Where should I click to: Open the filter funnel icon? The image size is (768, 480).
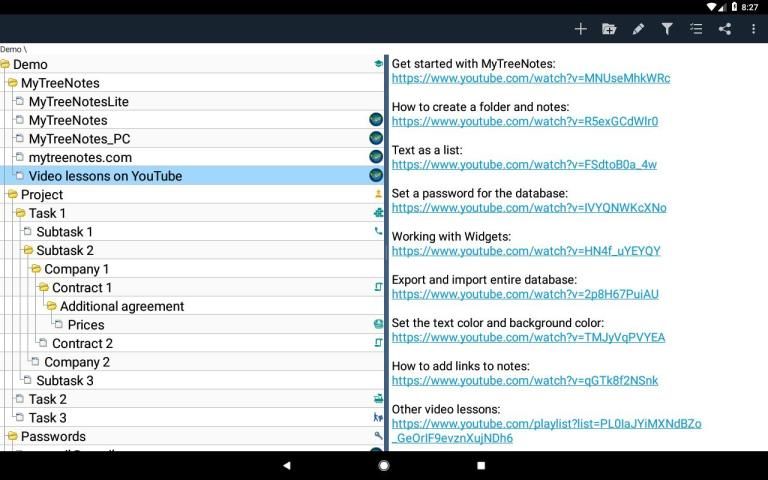pyautogui.click(x=667, y=29)
